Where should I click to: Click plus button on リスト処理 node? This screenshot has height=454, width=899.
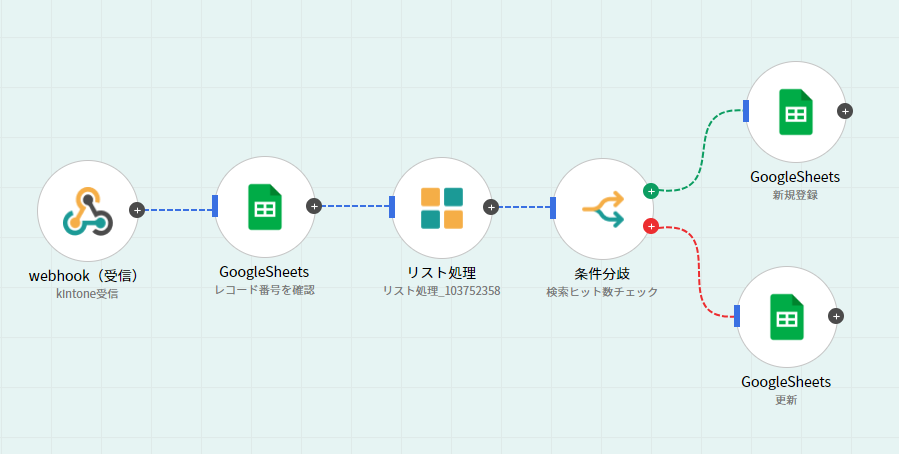(491, 207)
